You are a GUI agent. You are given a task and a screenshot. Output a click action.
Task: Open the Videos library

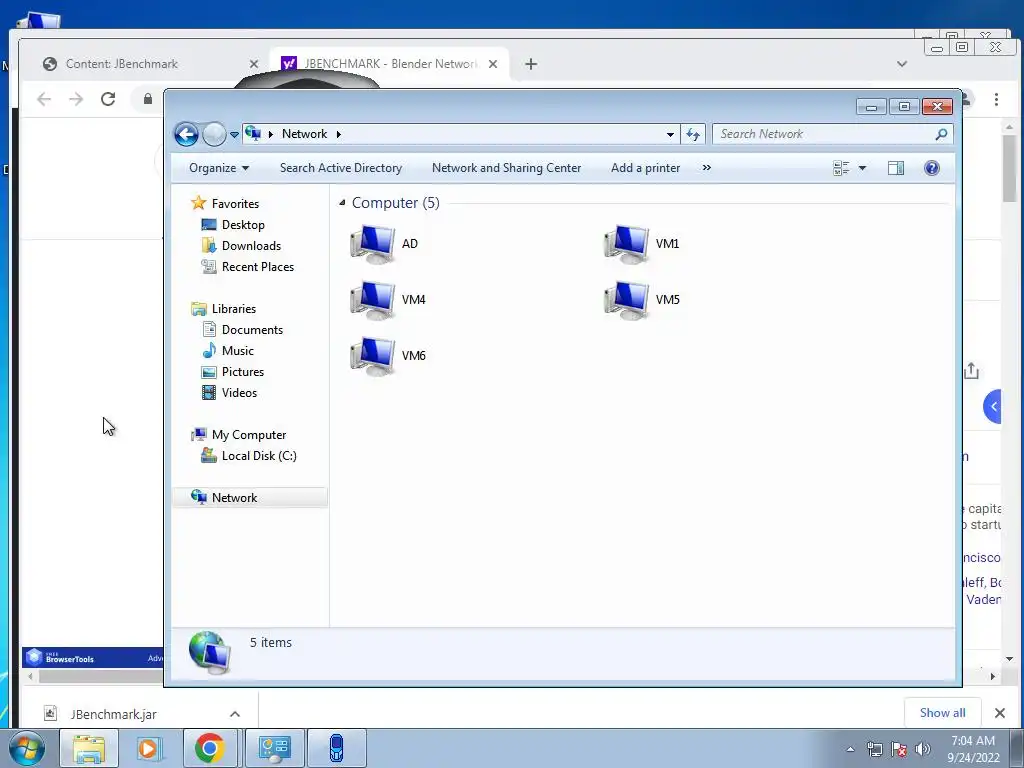tap(239, 392)
